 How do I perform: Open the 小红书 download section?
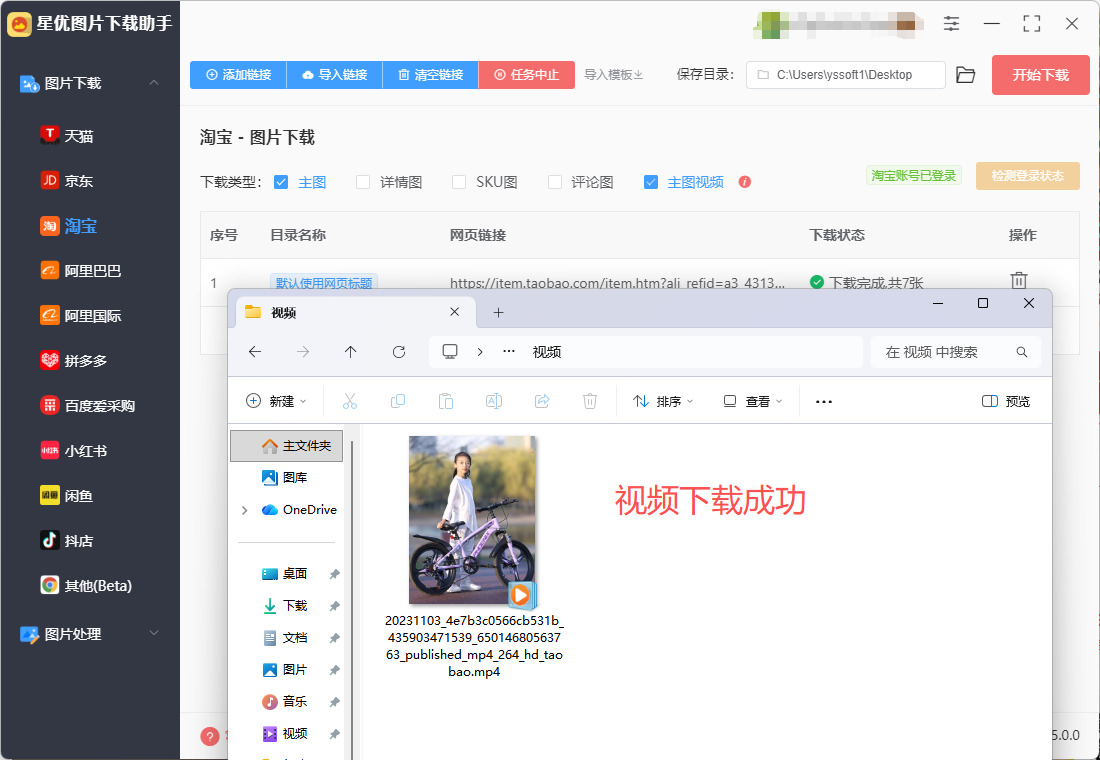point(85,450)
